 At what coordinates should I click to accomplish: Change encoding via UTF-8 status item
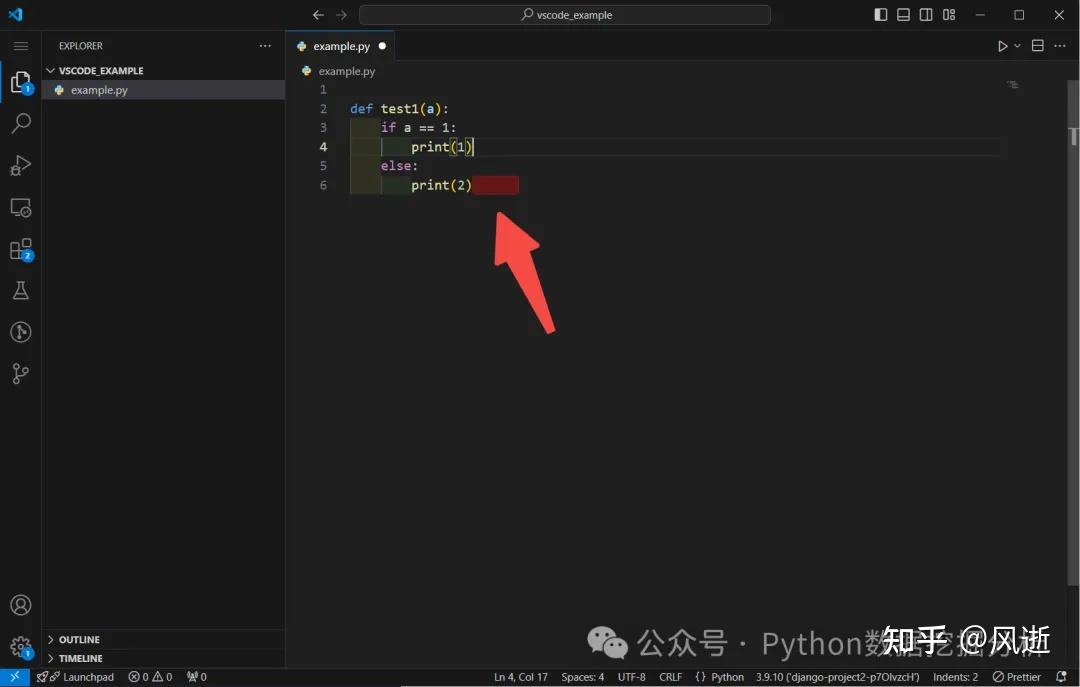coord(632,677)
